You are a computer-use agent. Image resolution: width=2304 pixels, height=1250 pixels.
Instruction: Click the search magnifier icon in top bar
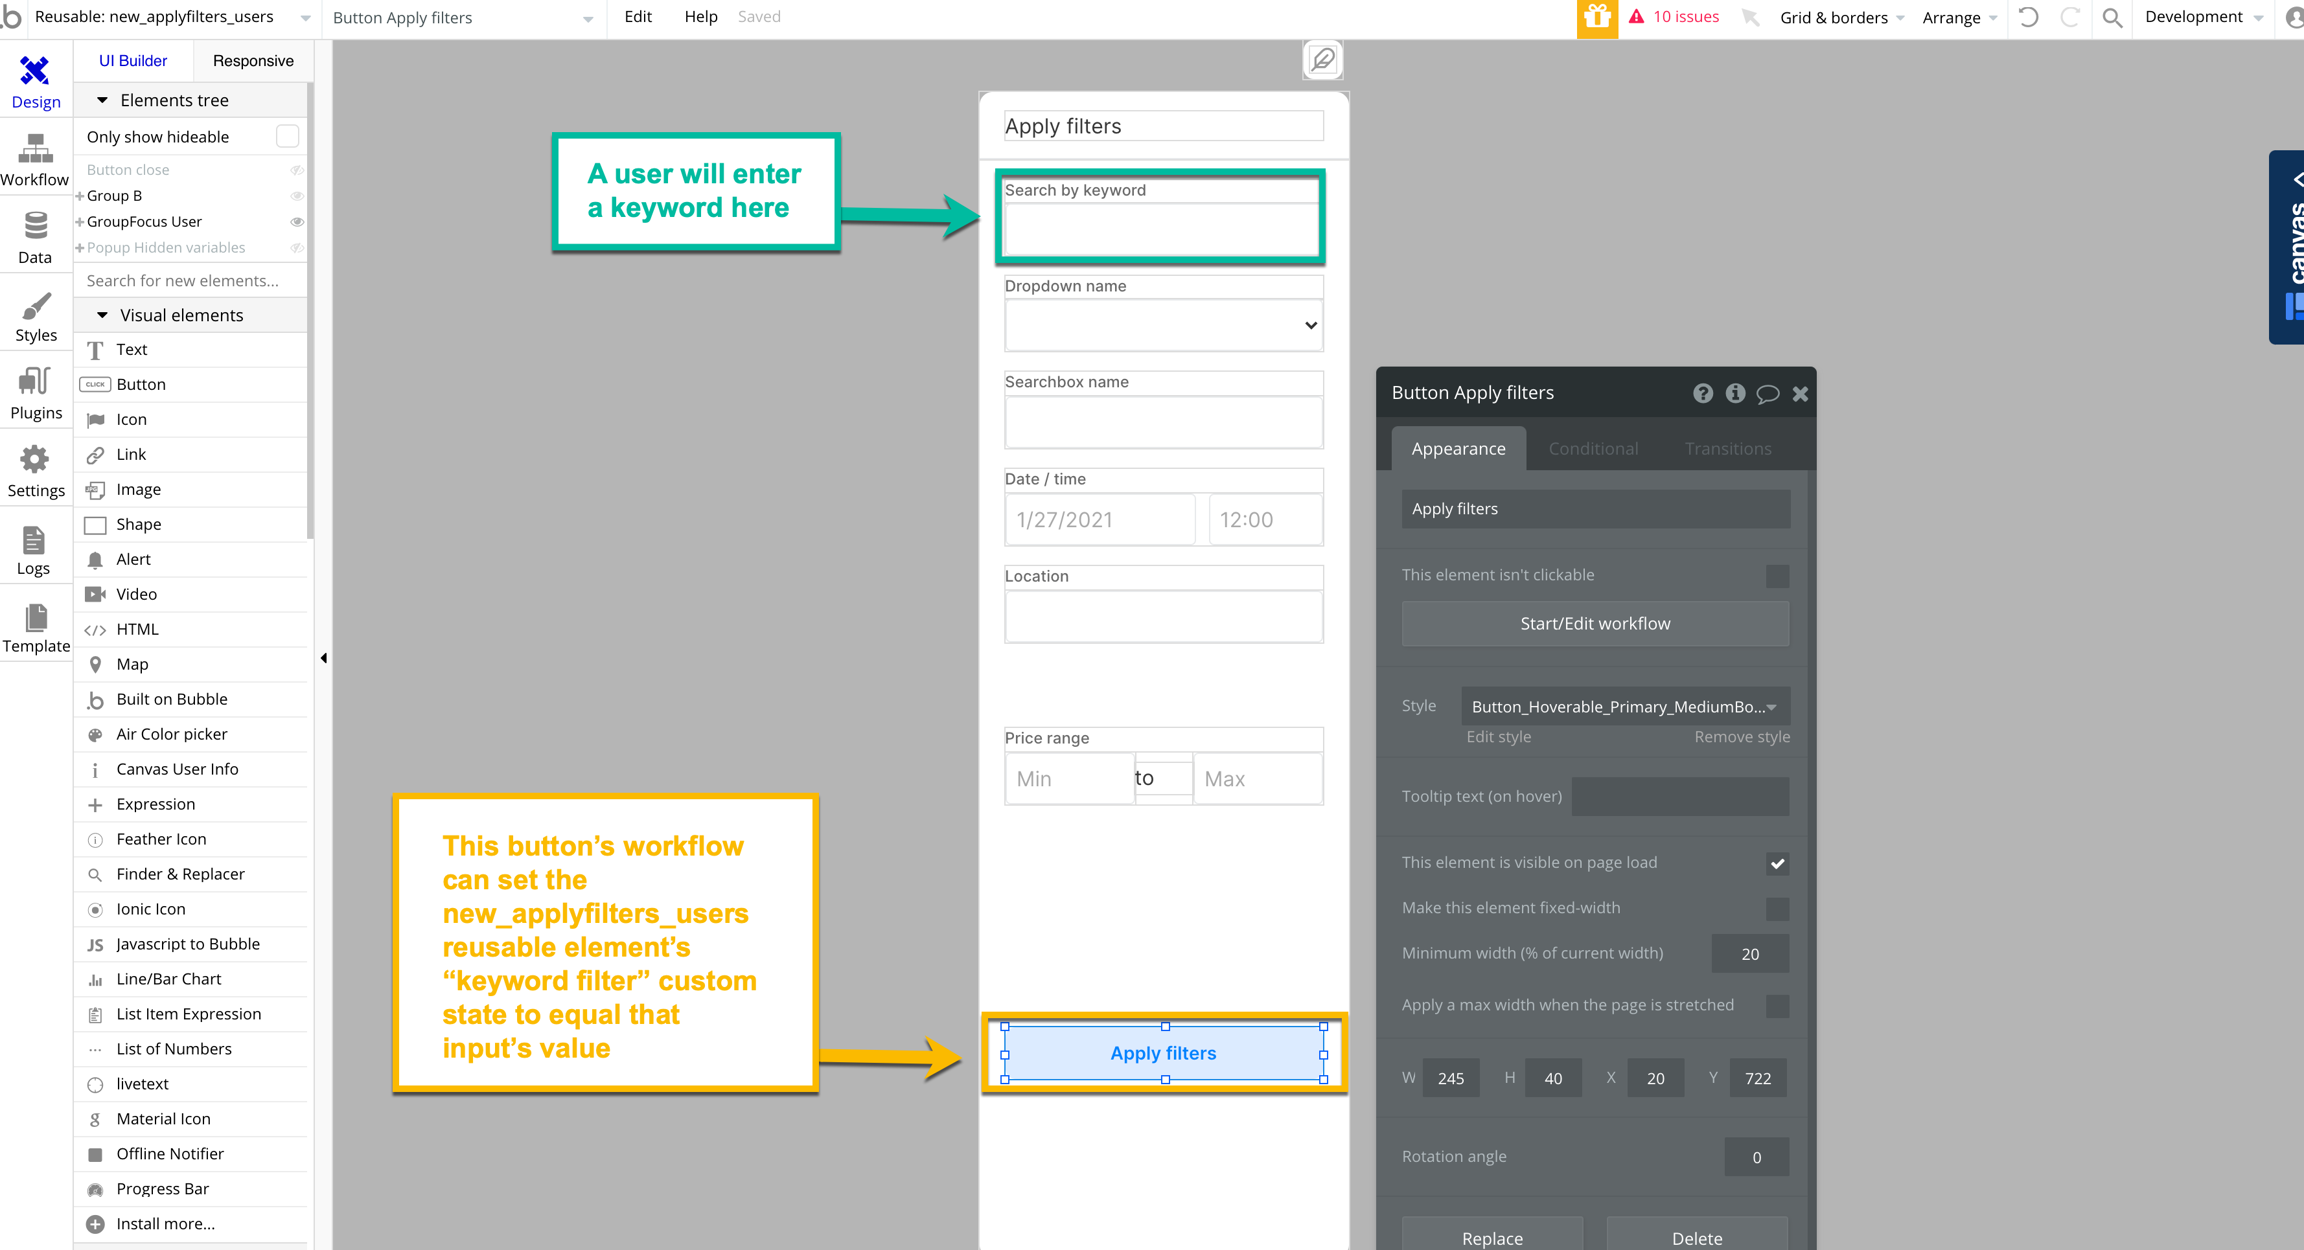(x=2112, y=17)
